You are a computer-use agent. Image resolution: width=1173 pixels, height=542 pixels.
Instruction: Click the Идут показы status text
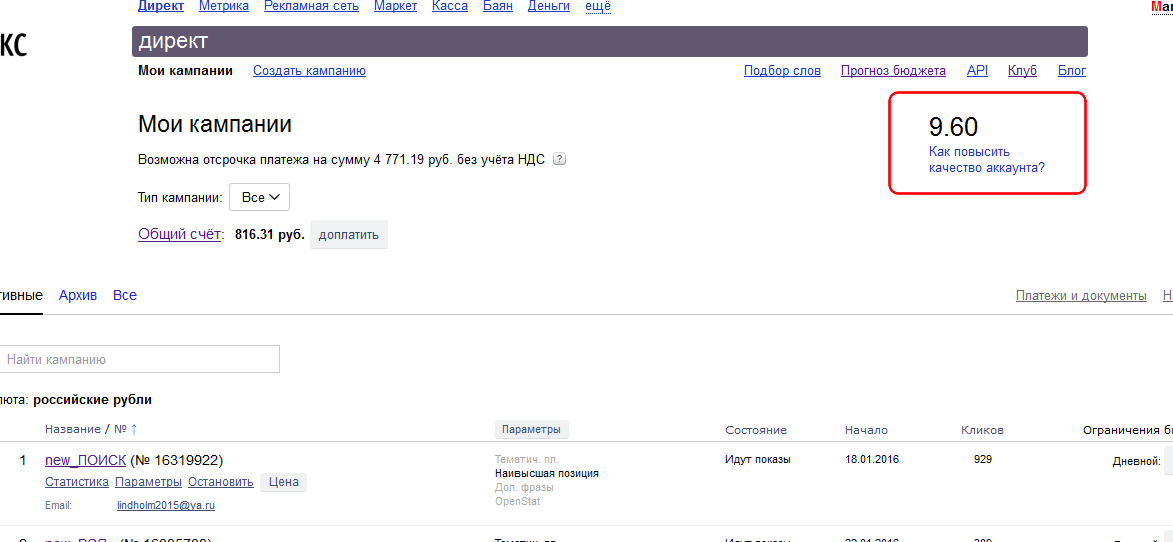(758, 459)
